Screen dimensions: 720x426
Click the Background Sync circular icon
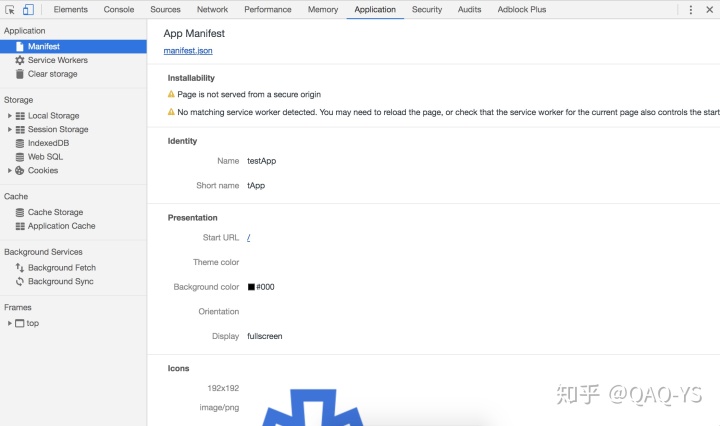pyautogui.click(x=20, y=281)
